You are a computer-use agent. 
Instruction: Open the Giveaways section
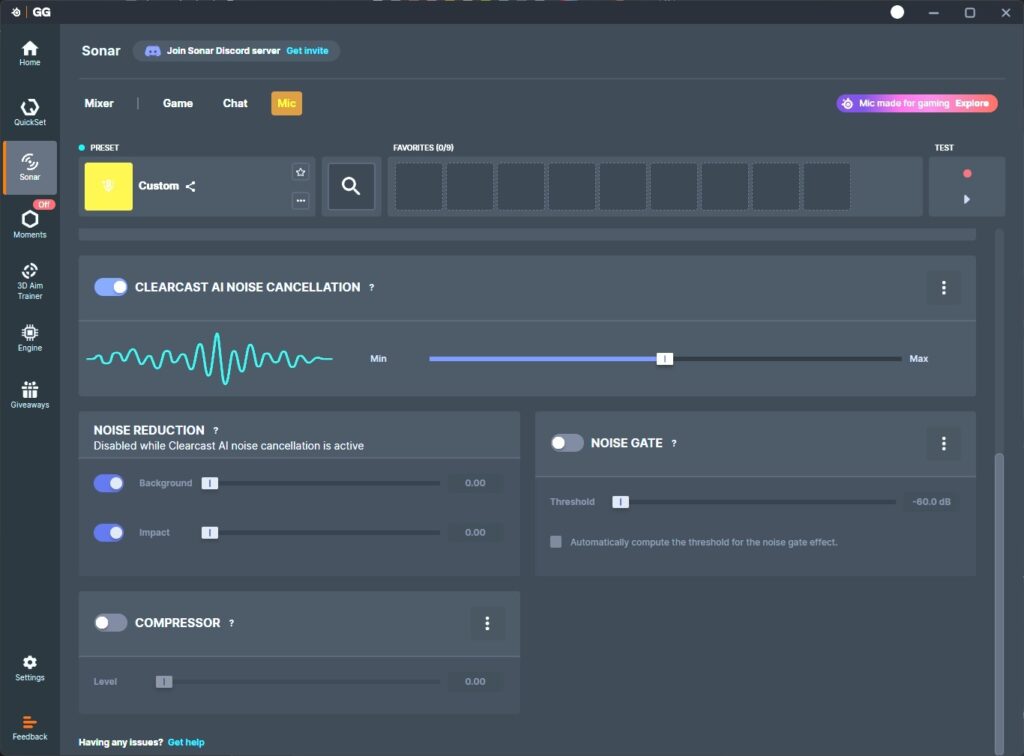29,395
